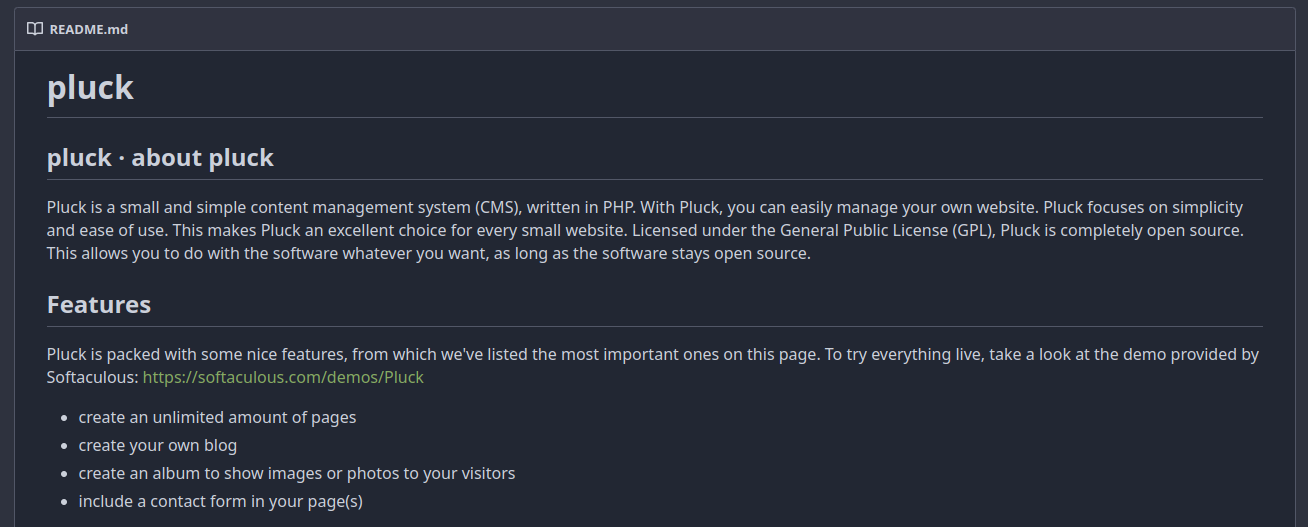The image size is (1308, 527).
Task: Click the README book icon
Action: 35,29
